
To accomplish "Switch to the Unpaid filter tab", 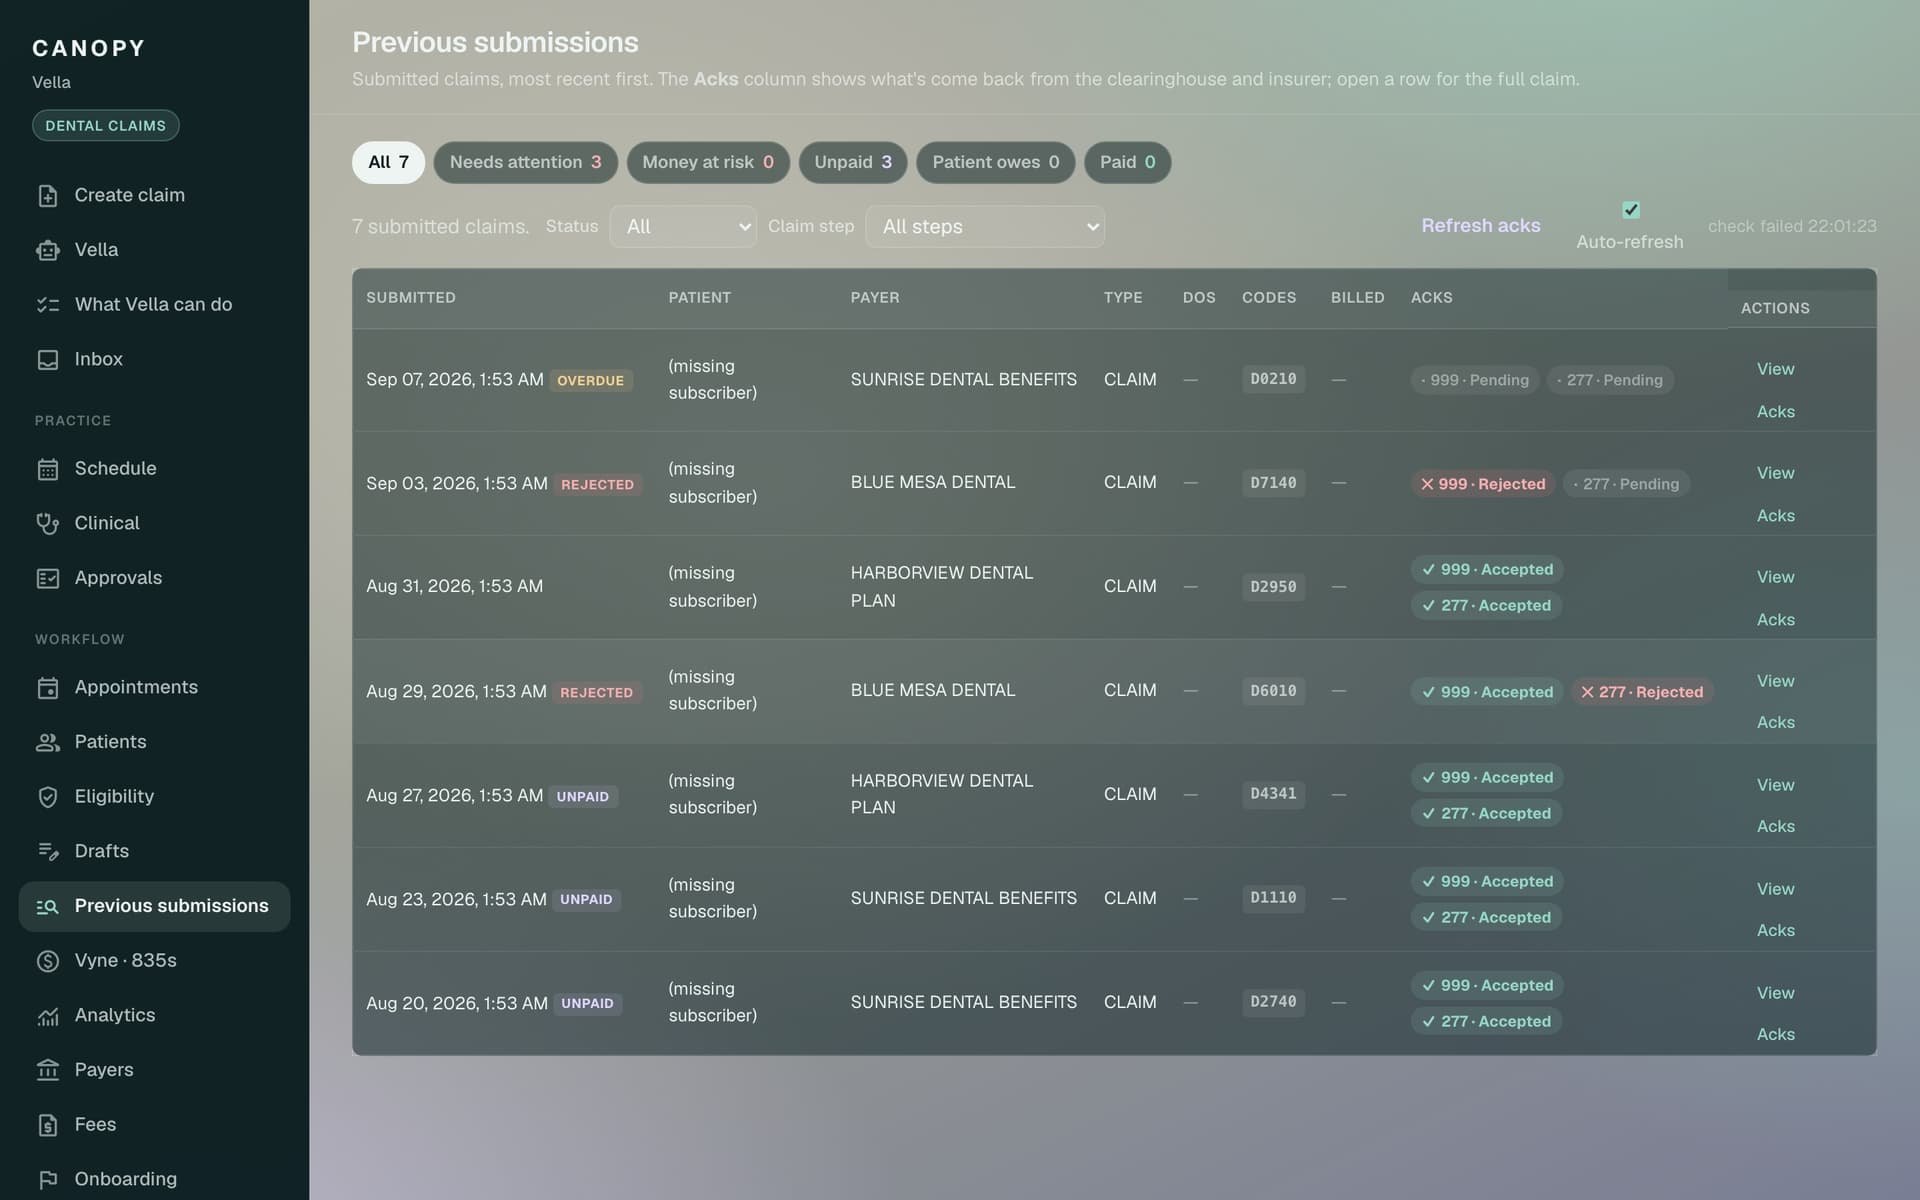I will [x=853, y=162].
